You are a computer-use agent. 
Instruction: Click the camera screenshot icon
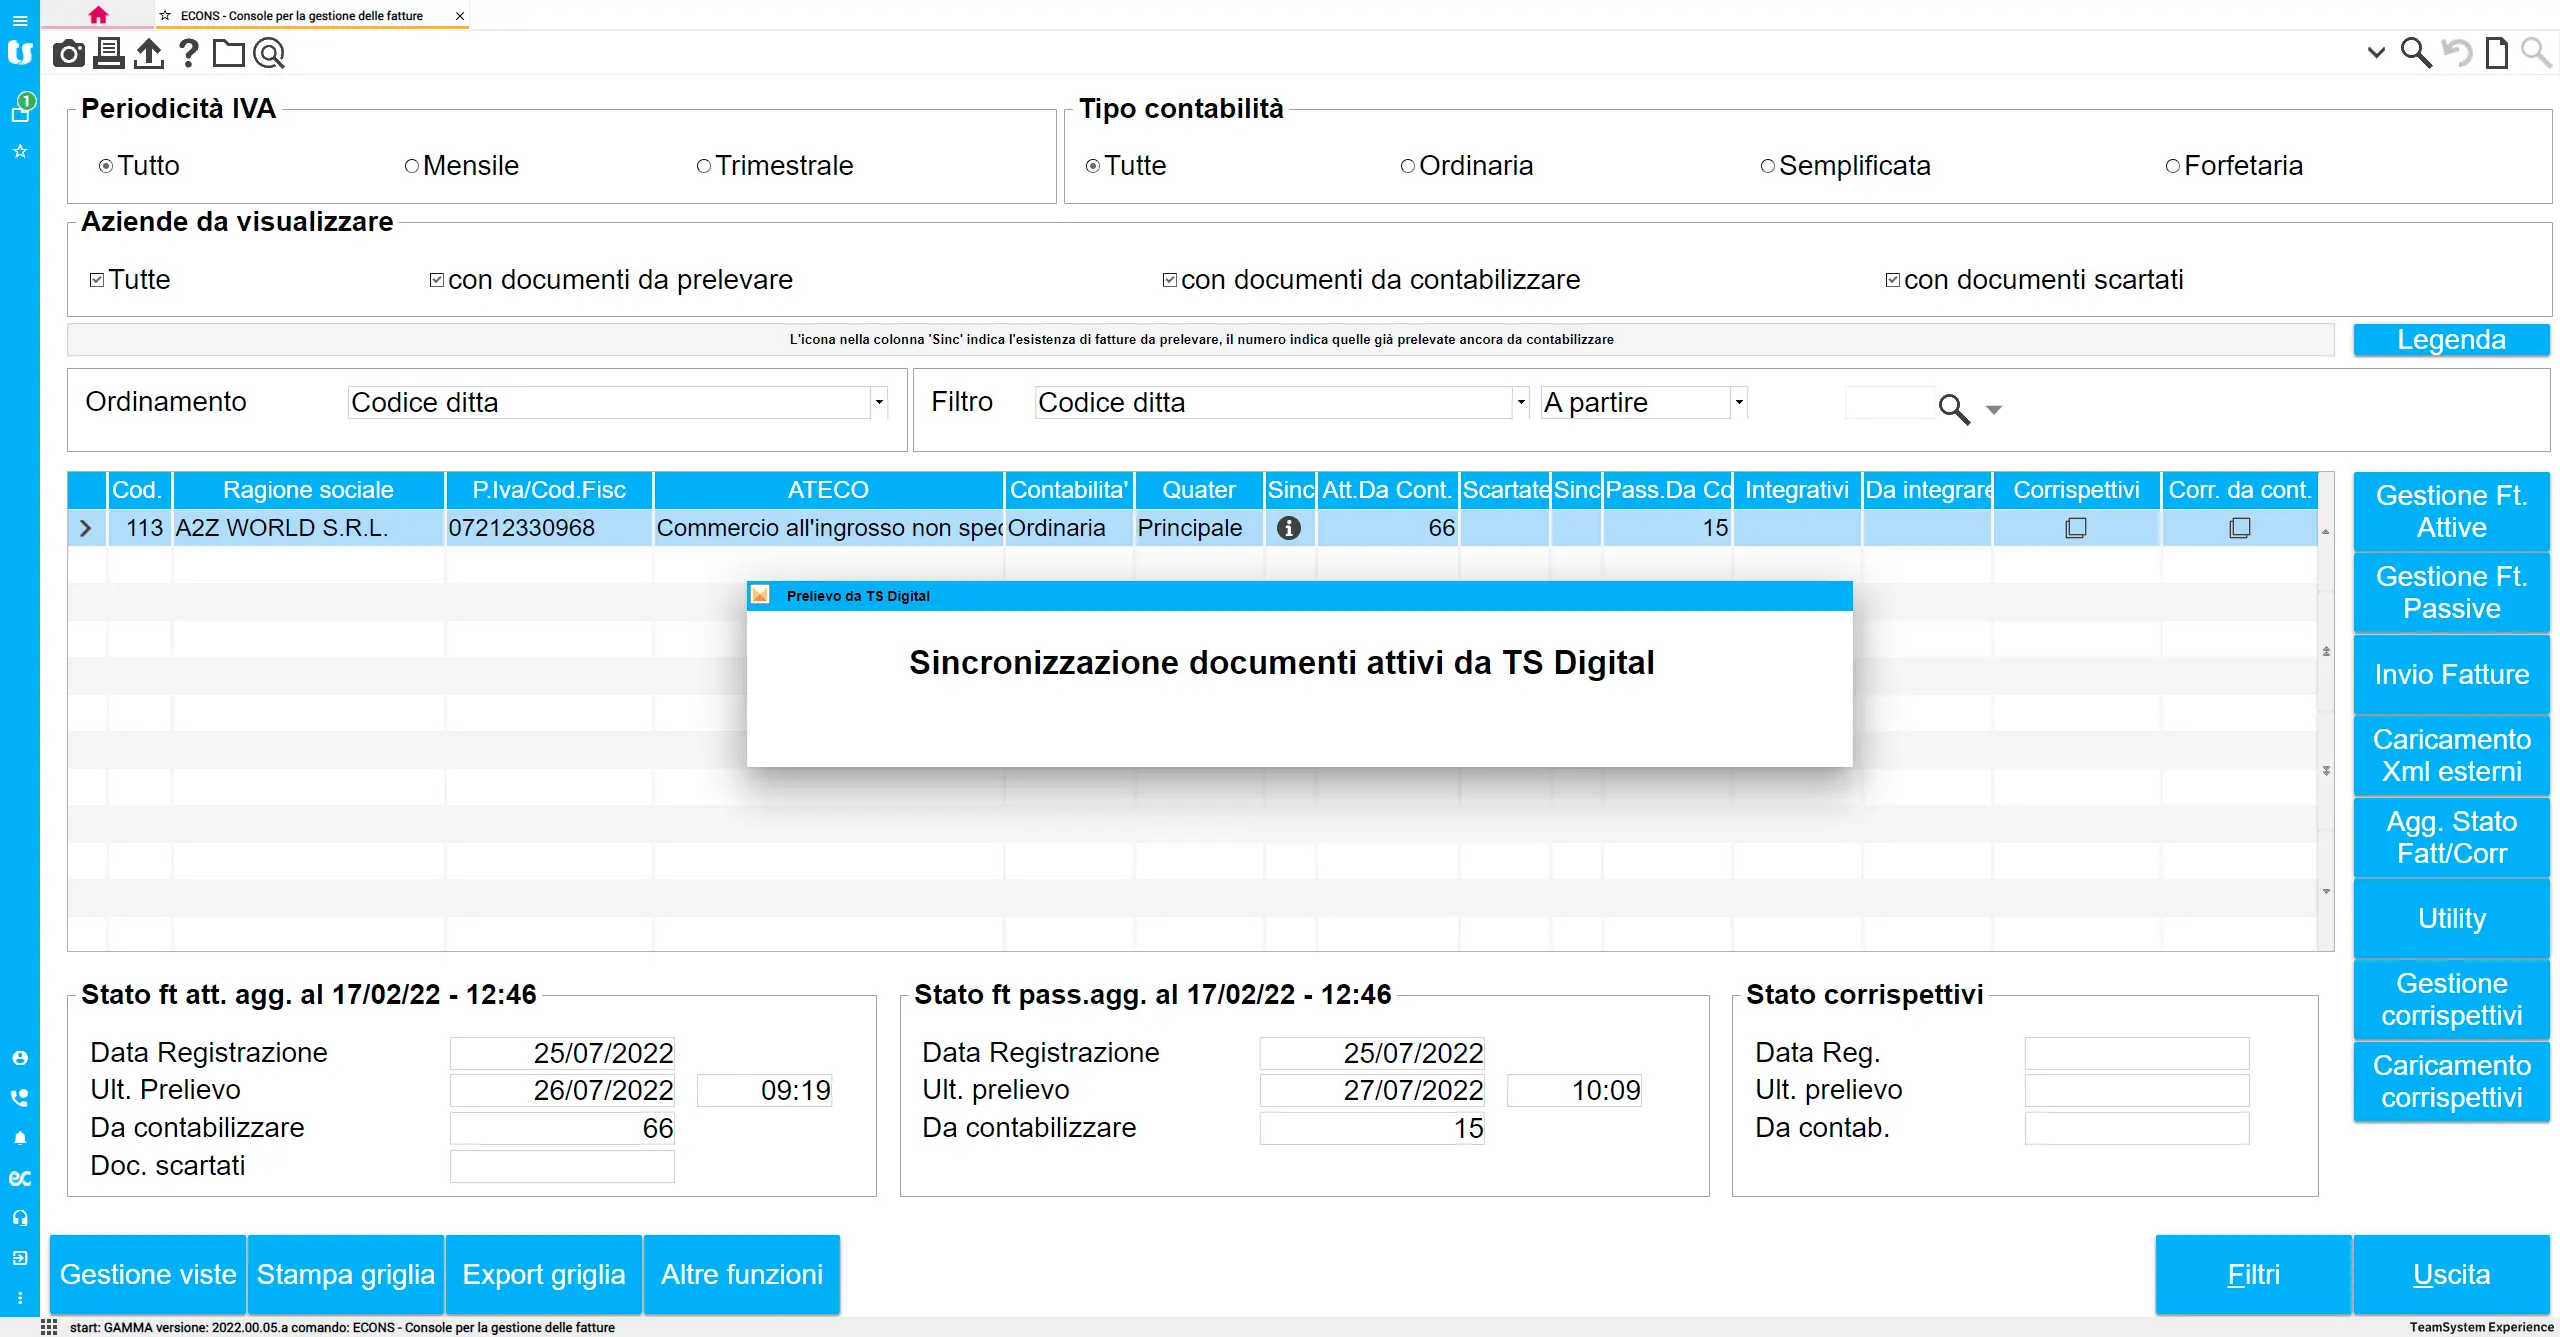point(68,53)
